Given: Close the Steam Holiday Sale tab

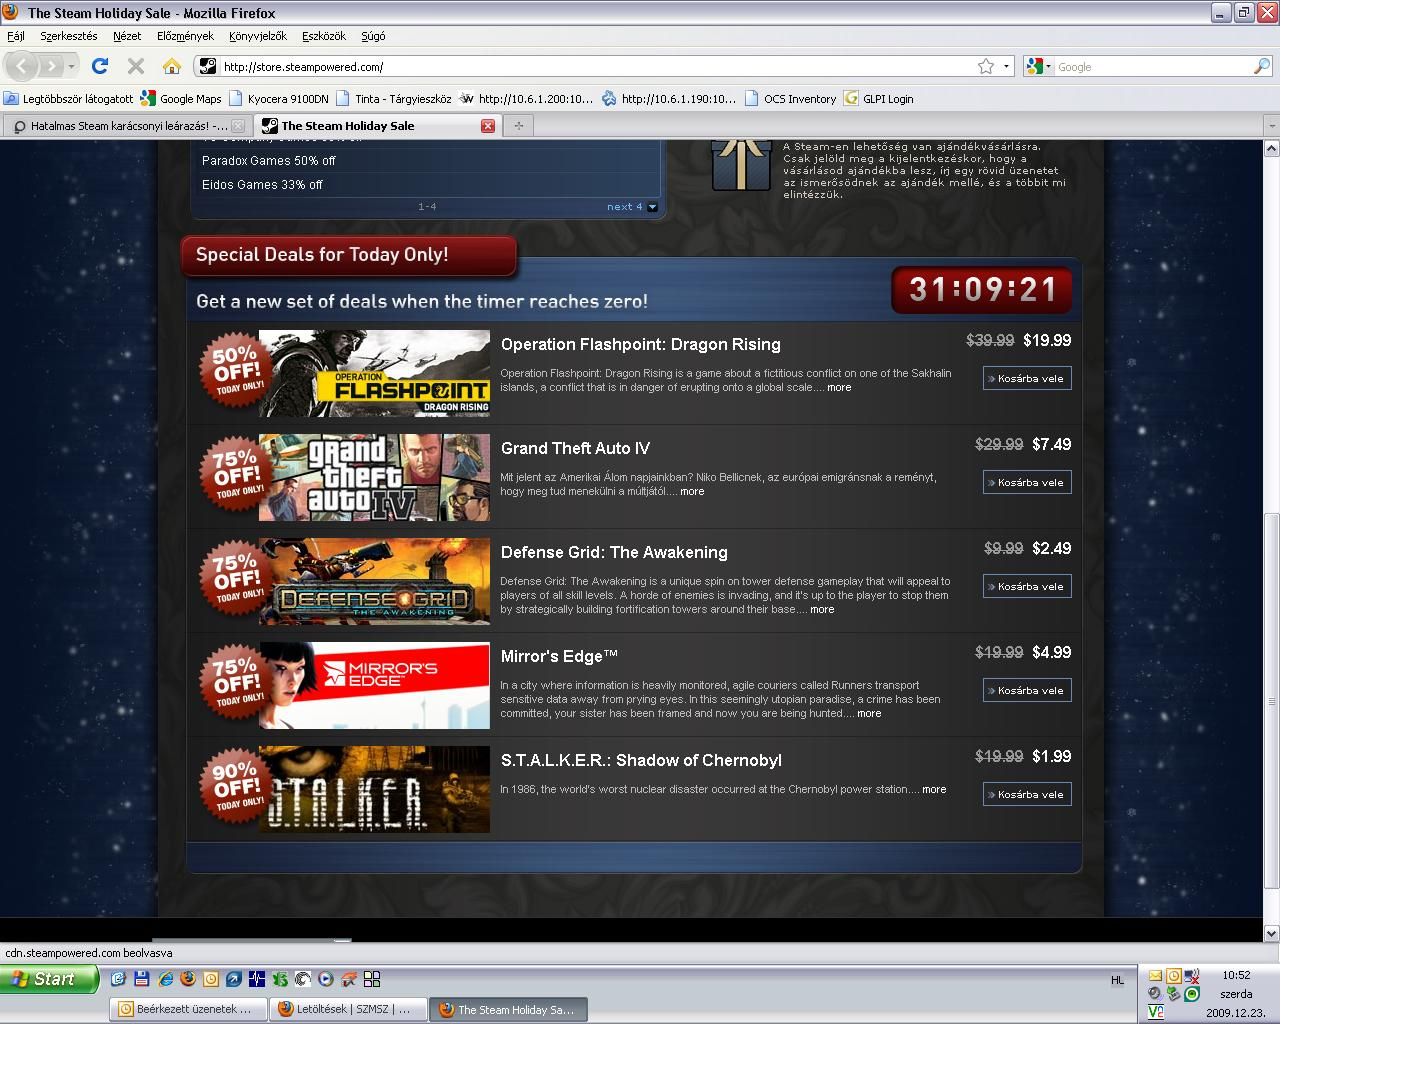Looking at the screenshot, I should 488,126.
